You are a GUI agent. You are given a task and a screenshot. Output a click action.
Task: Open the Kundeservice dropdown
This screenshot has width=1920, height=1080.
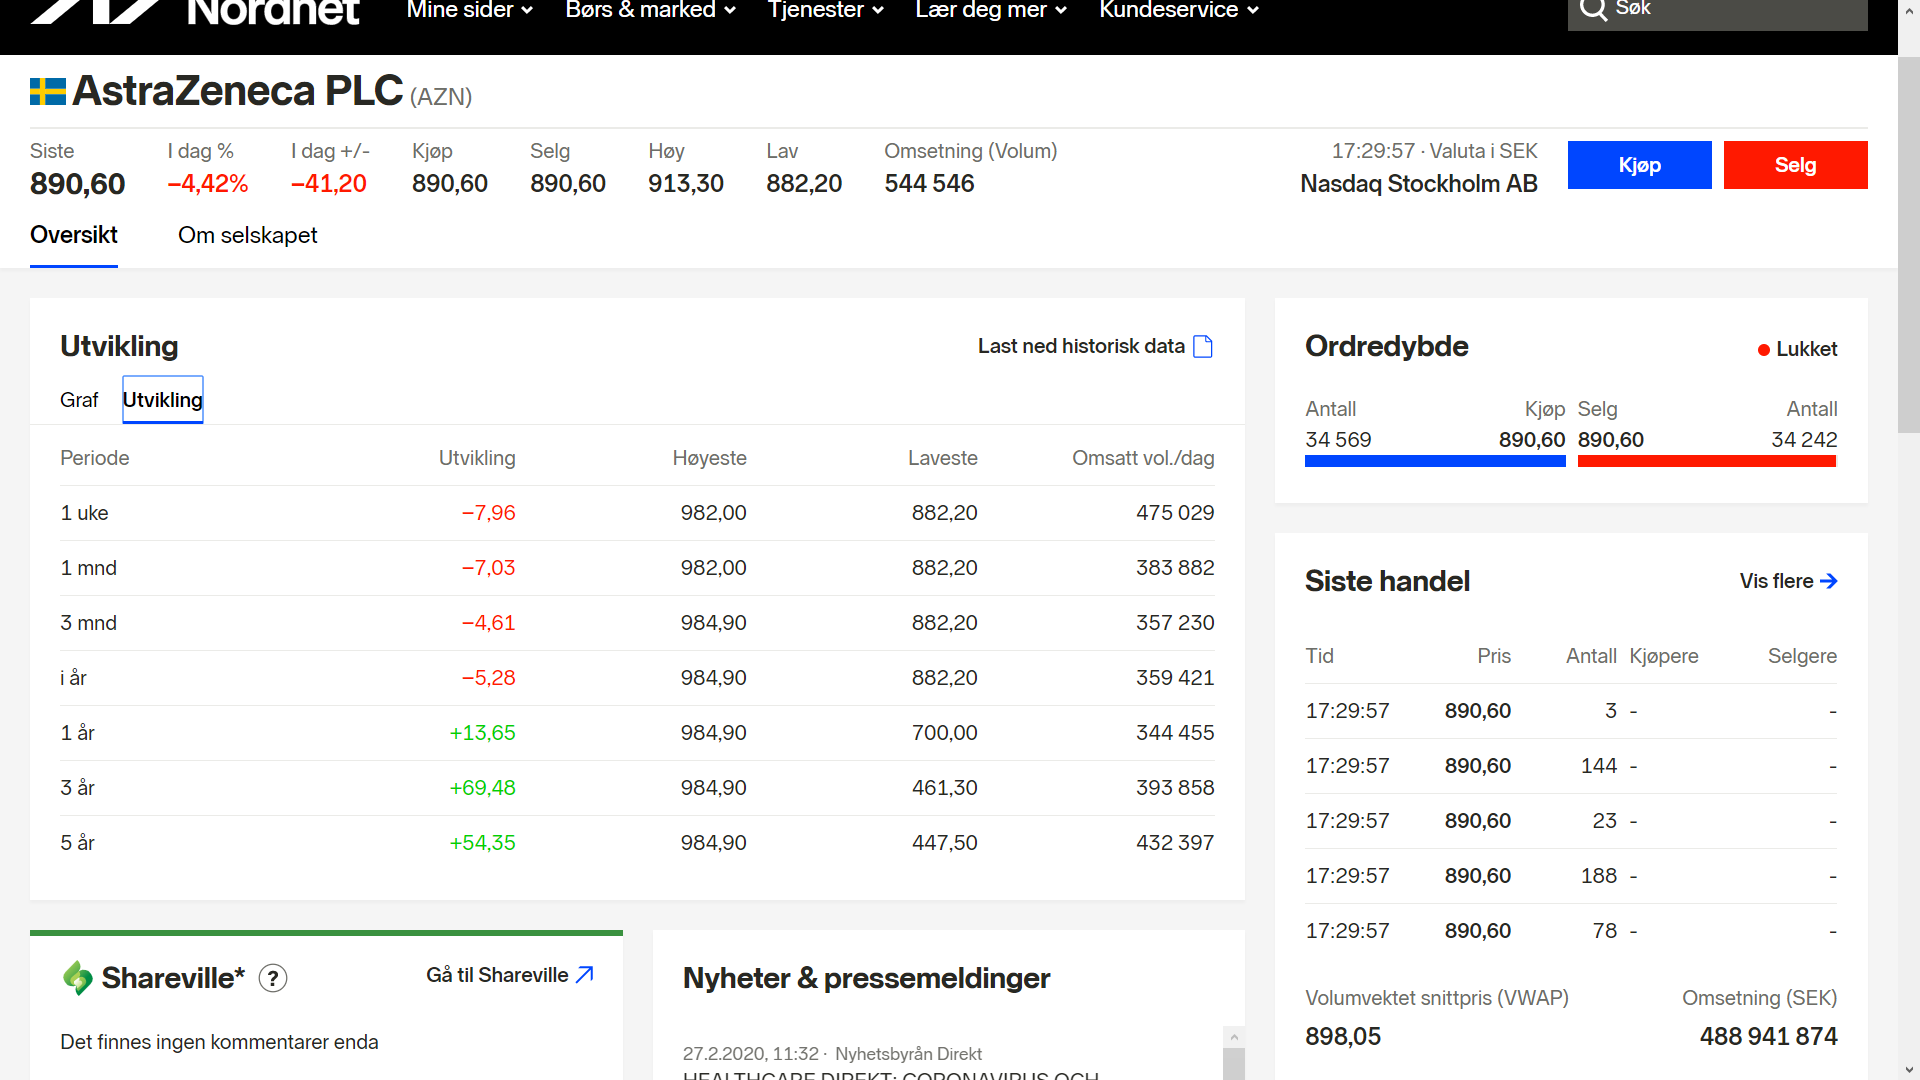coord(1179,10)
